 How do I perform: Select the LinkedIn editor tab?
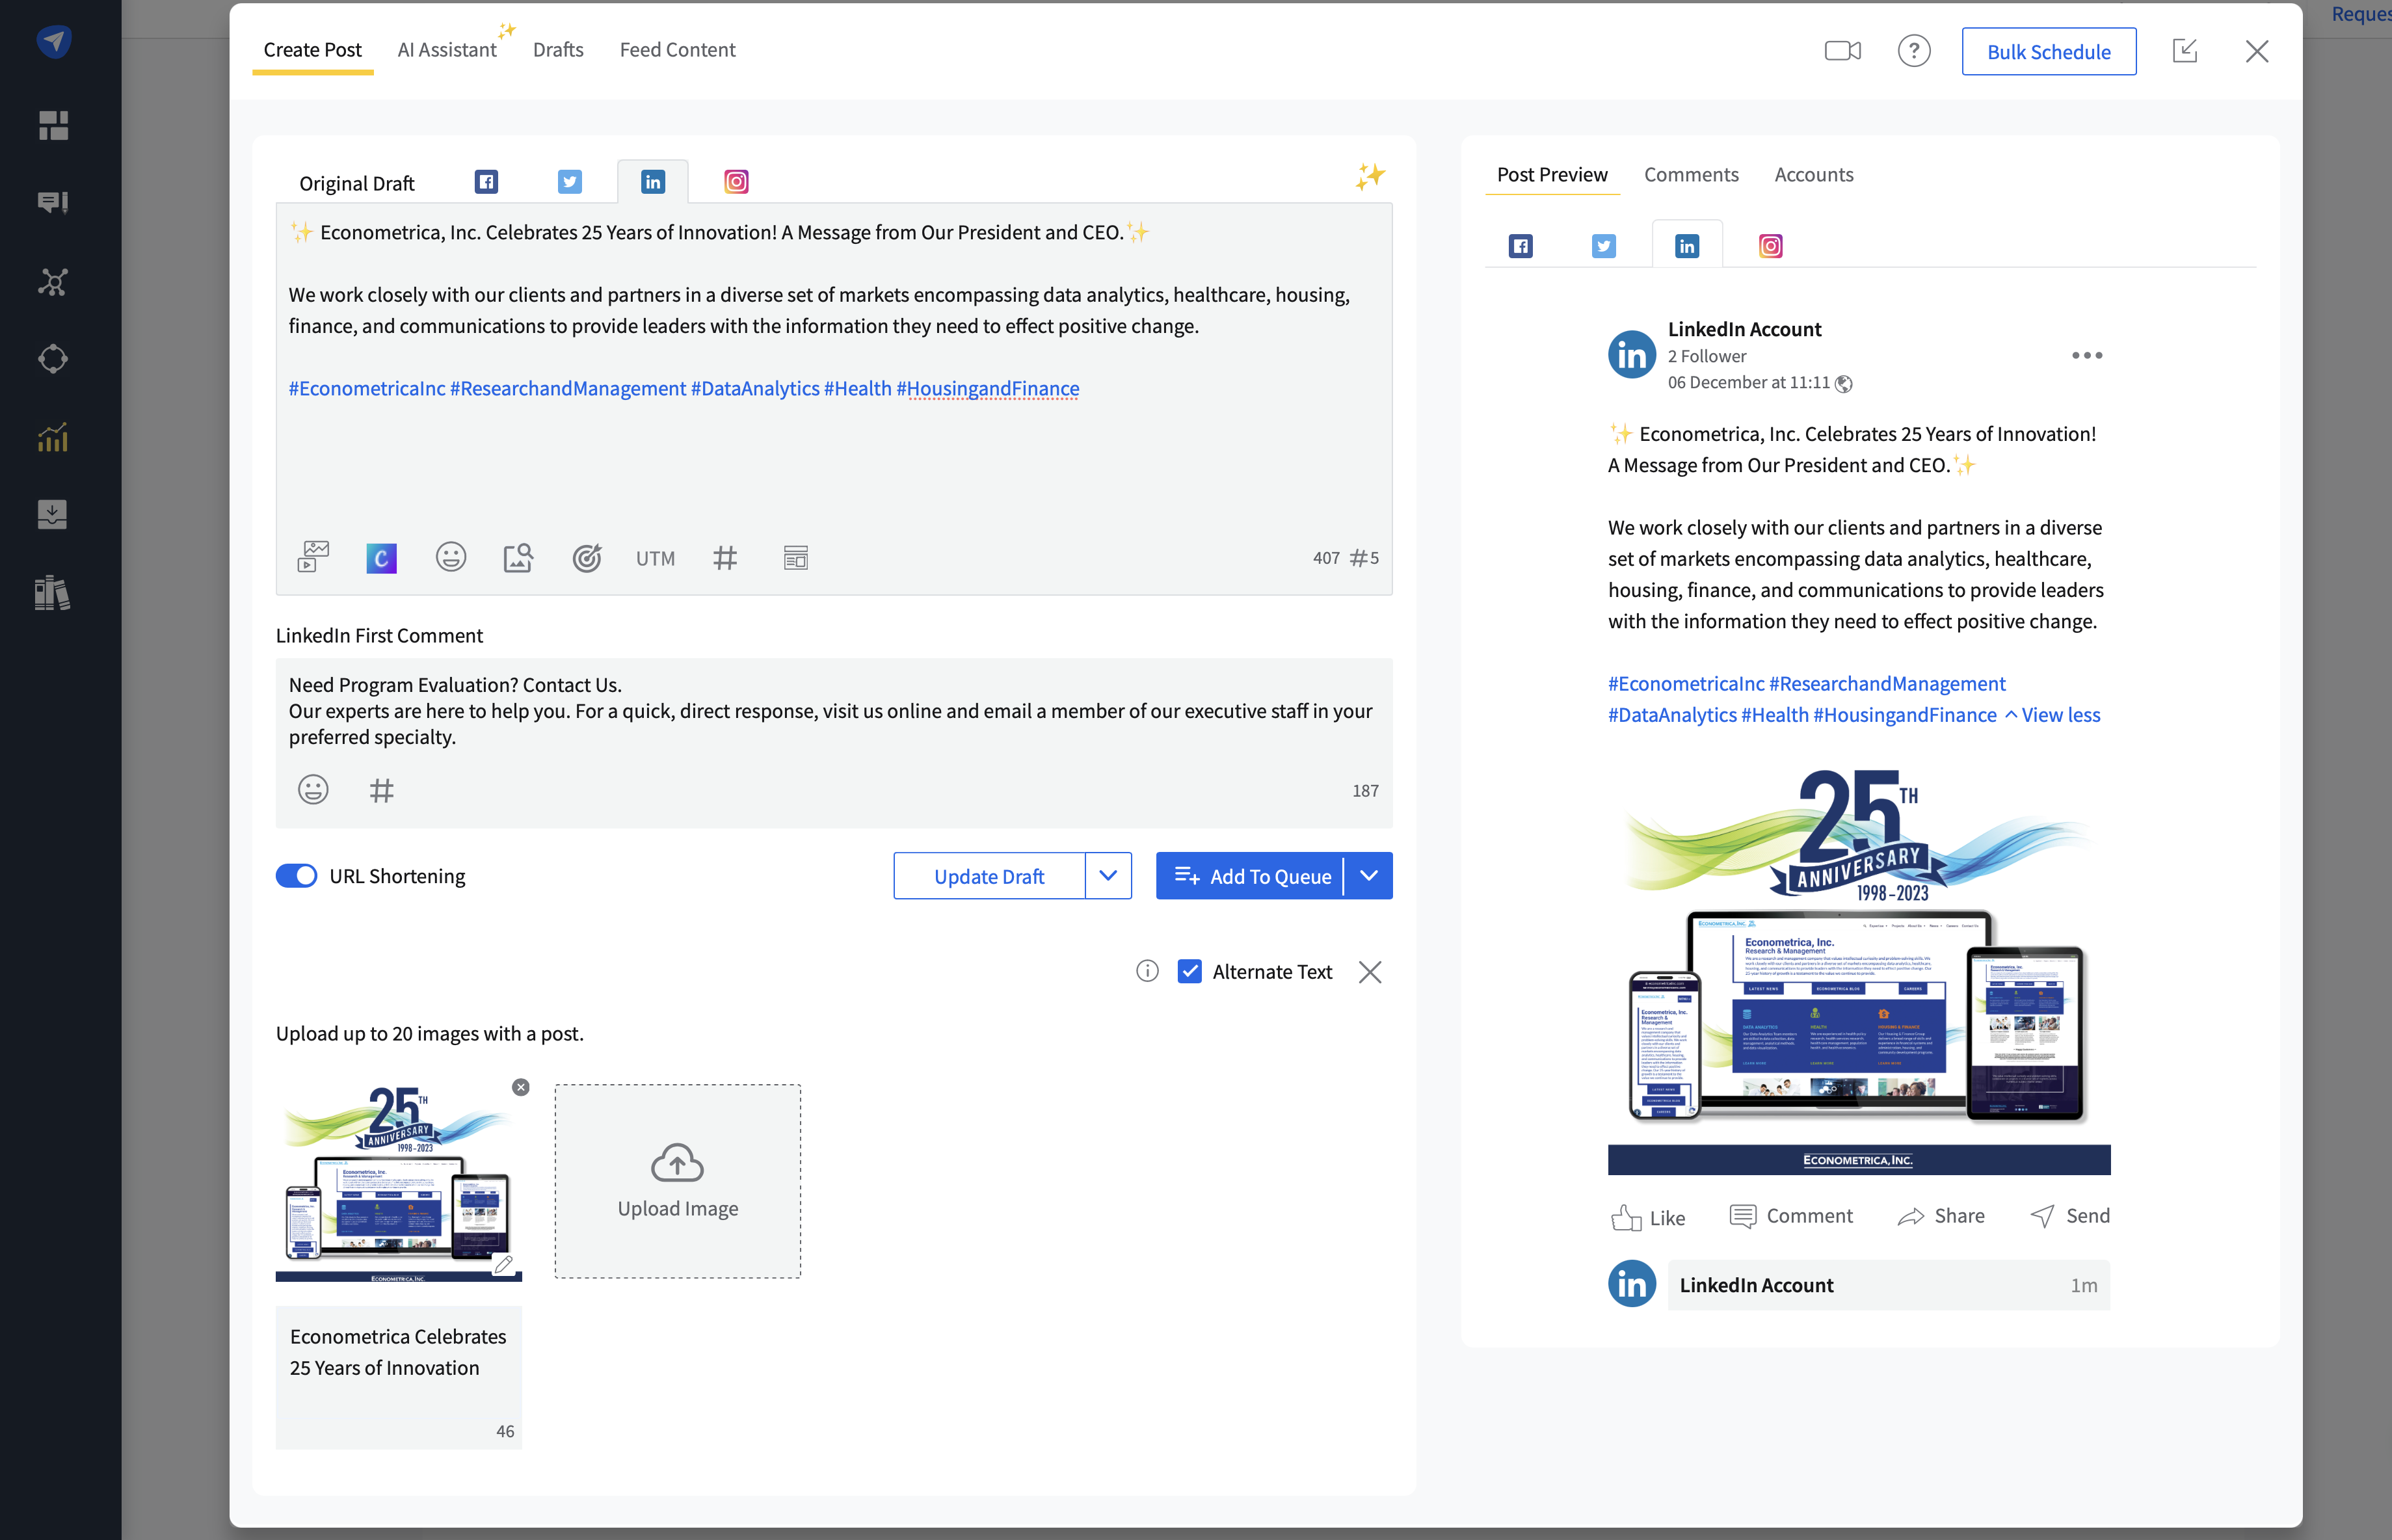tap(653, 181)
